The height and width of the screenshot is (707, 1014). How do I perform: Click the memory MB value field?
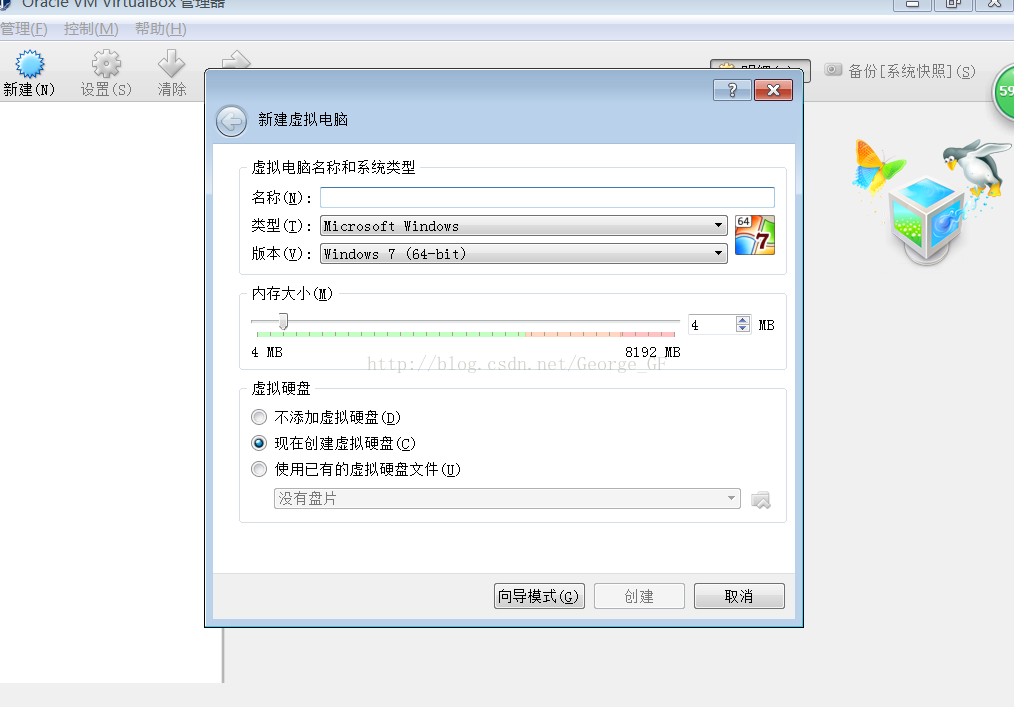point(712,325)
